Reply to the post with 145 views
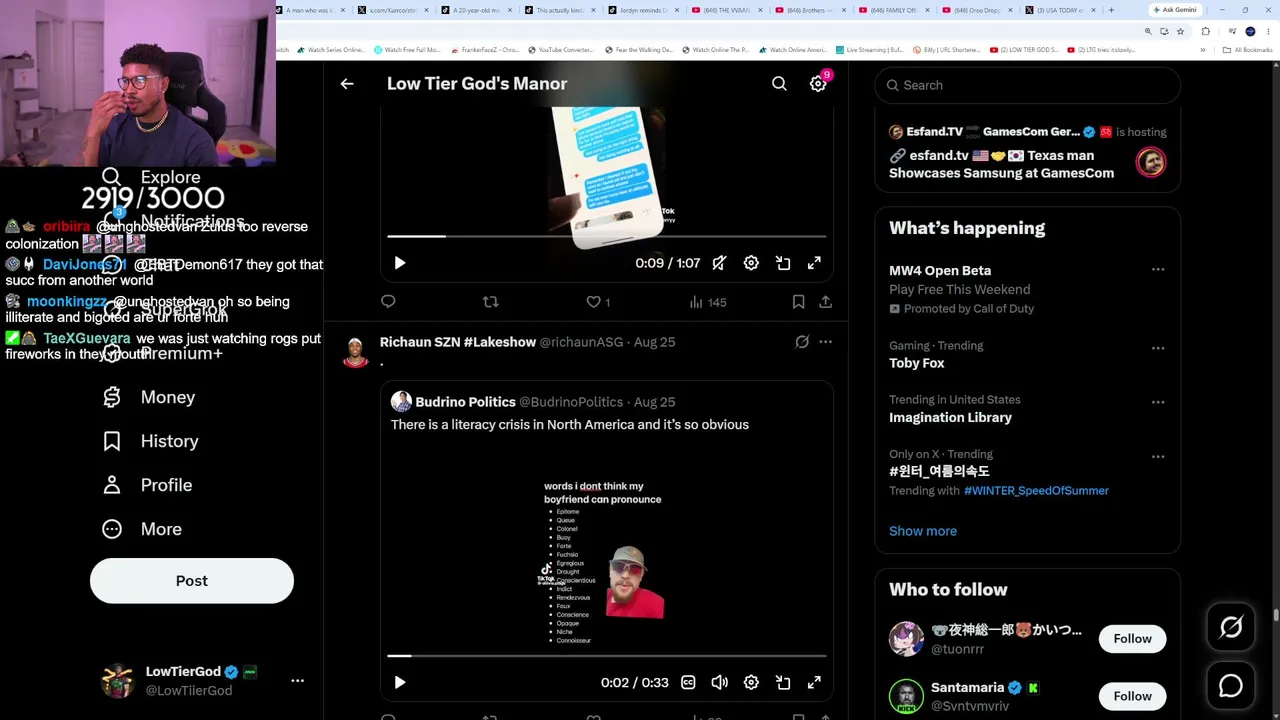The width and height of the screenshot is (1280, 720). pyautogui.click(x=388, y=302)
